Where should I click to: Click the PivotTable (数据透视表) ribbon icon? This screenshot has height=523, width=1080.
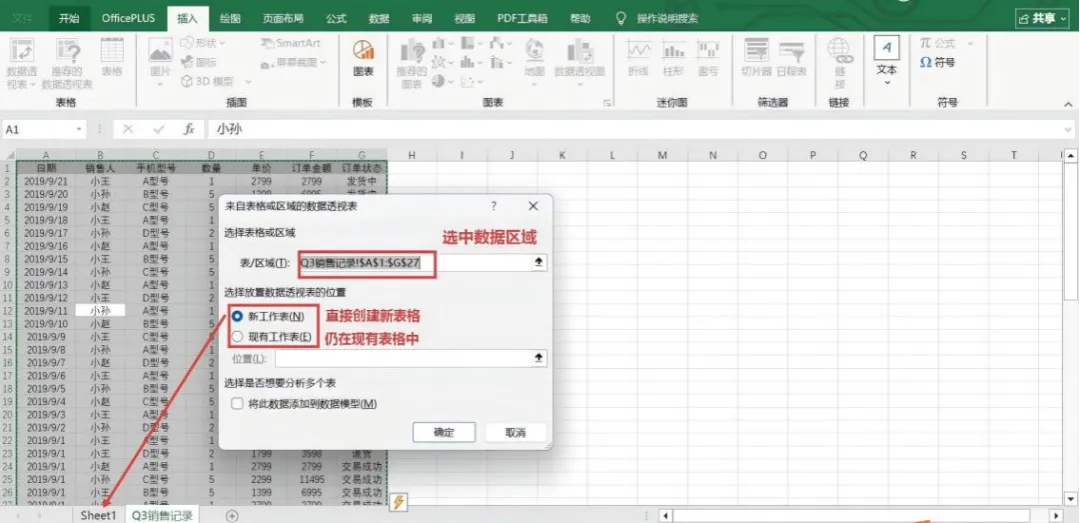click(21, 65)
